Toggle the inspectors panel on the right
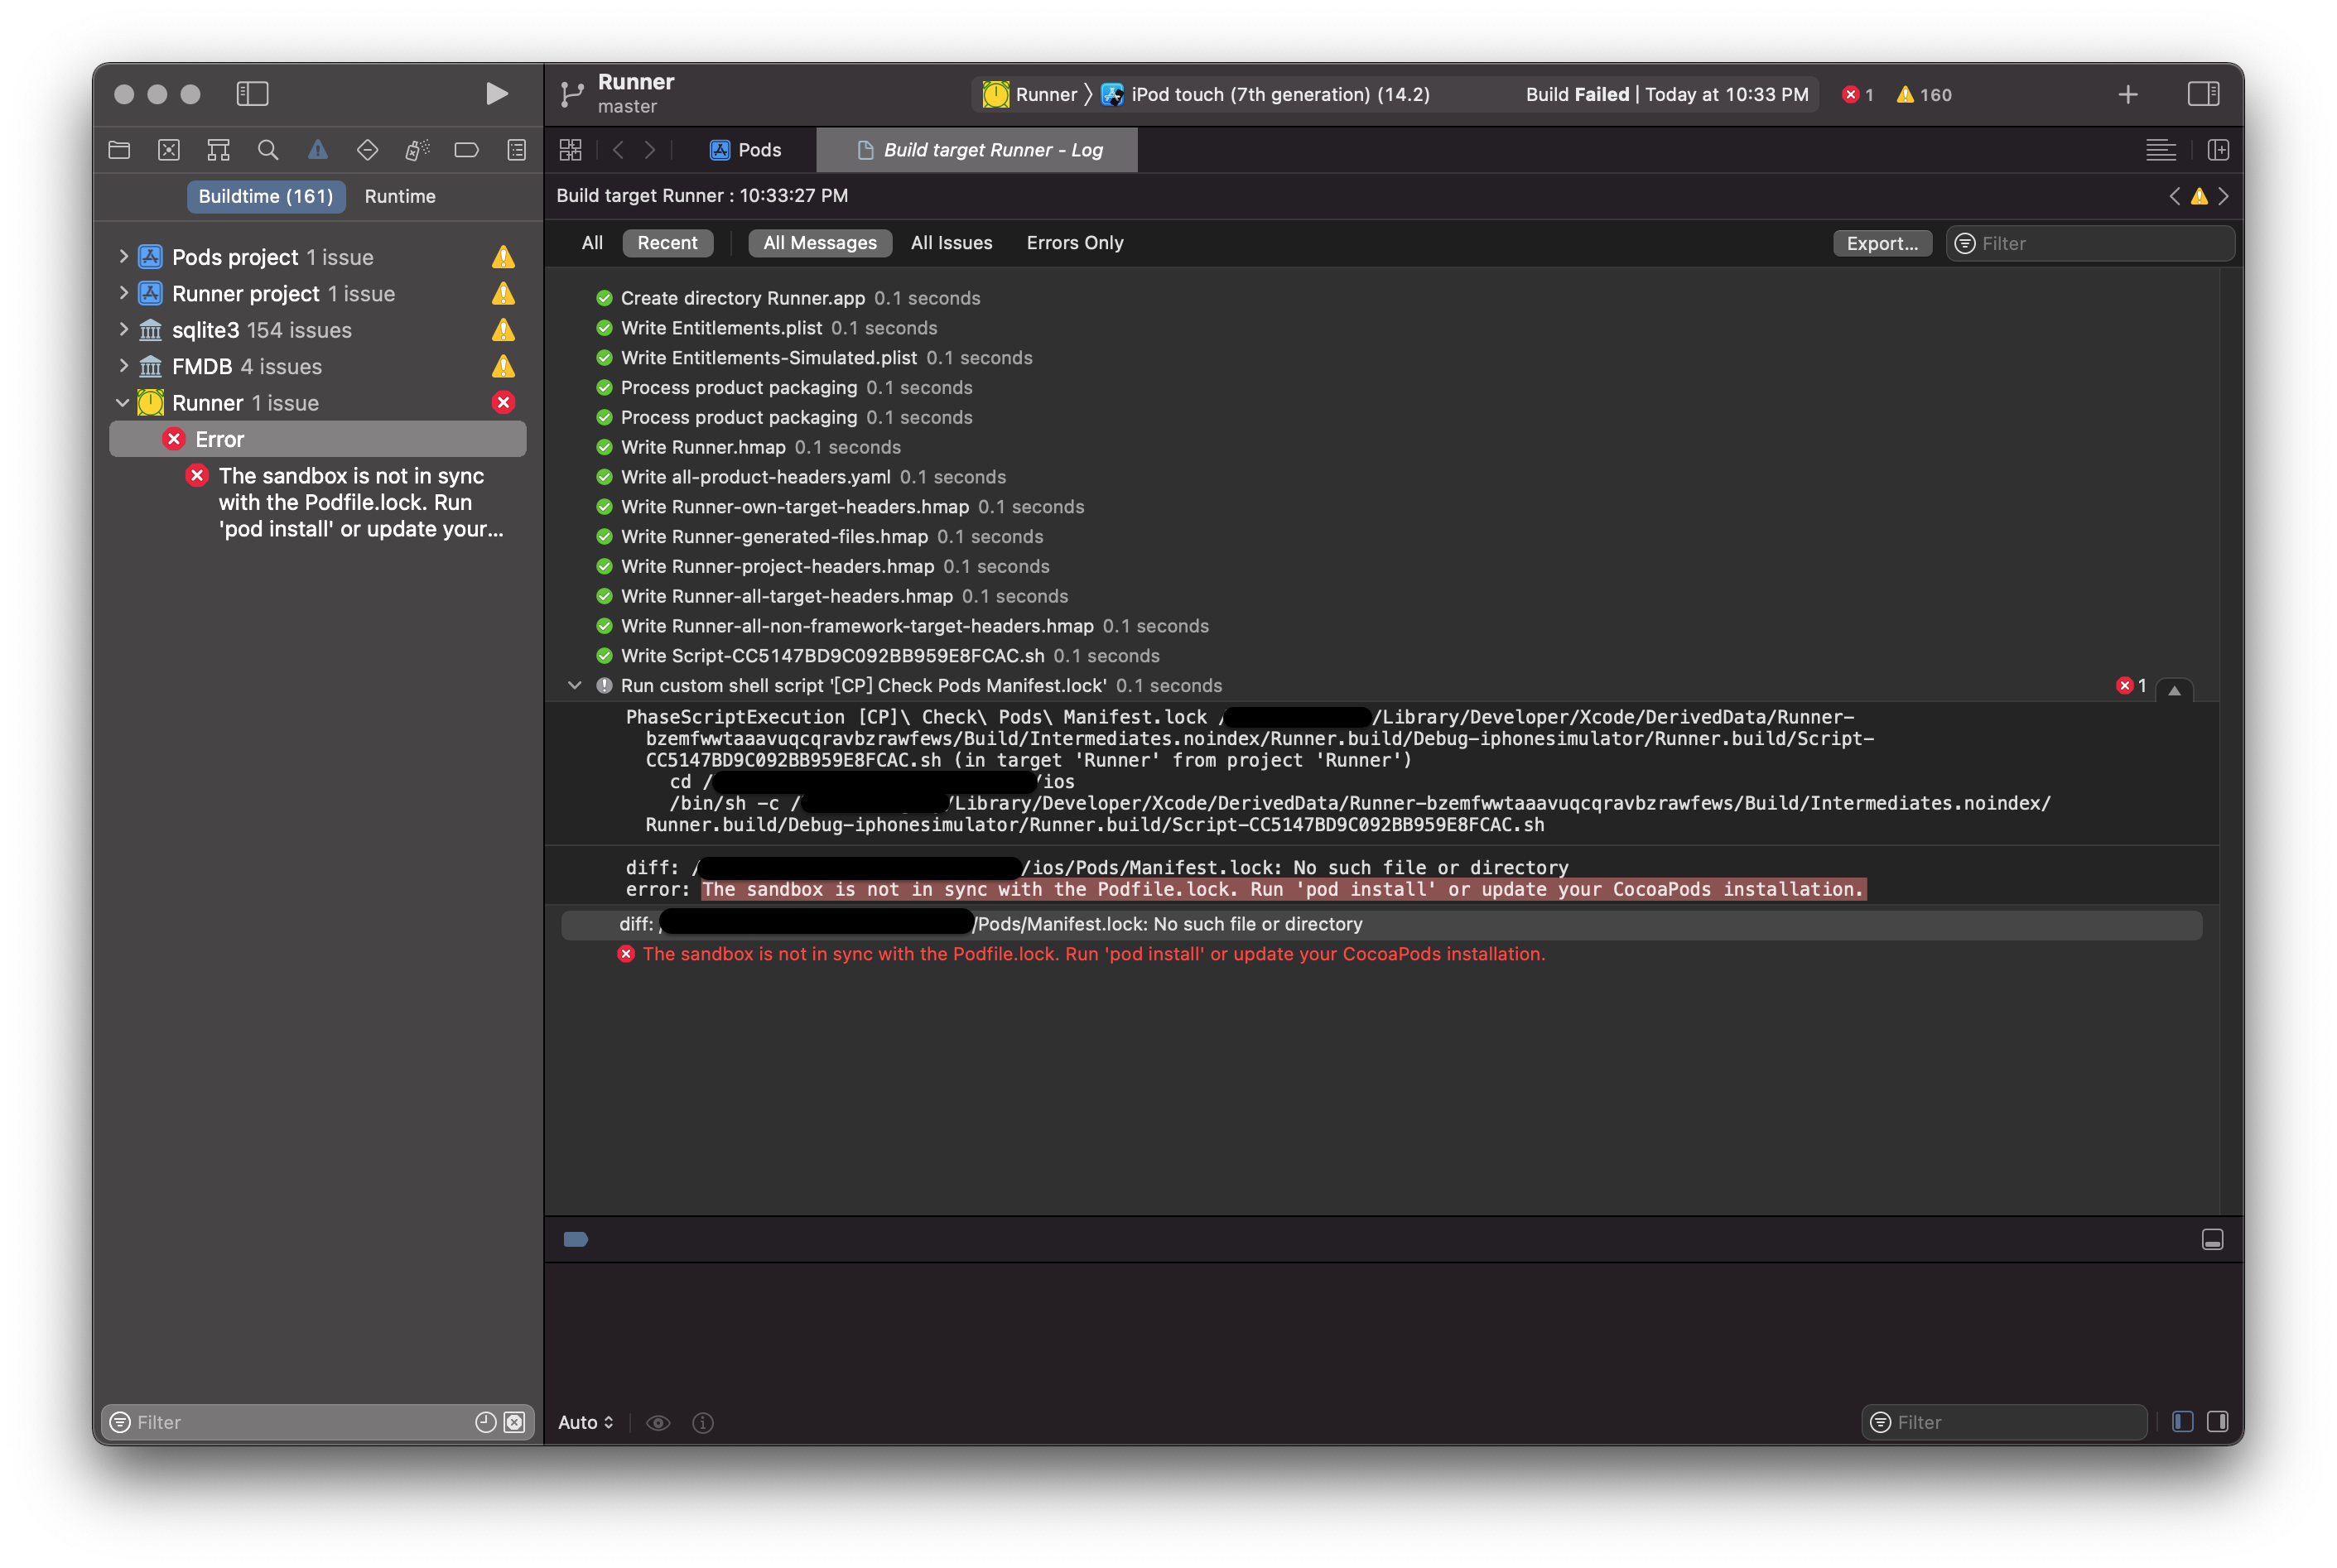This screenshot has width=2337, height=1568. tap(2203, 94)
